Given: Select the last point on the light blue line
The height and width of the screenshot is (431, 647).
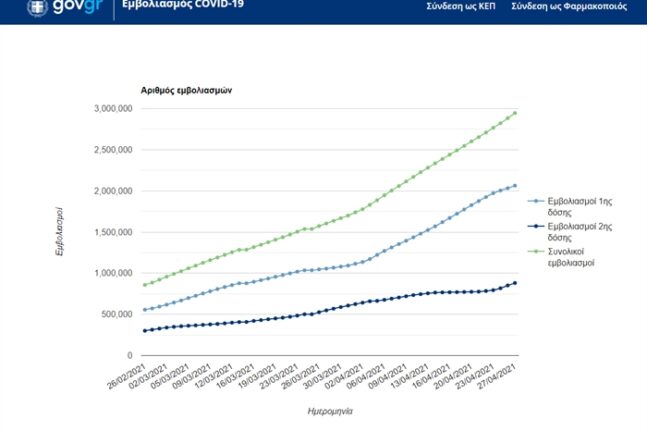Looking at the screenshot, I should [515, 185].
